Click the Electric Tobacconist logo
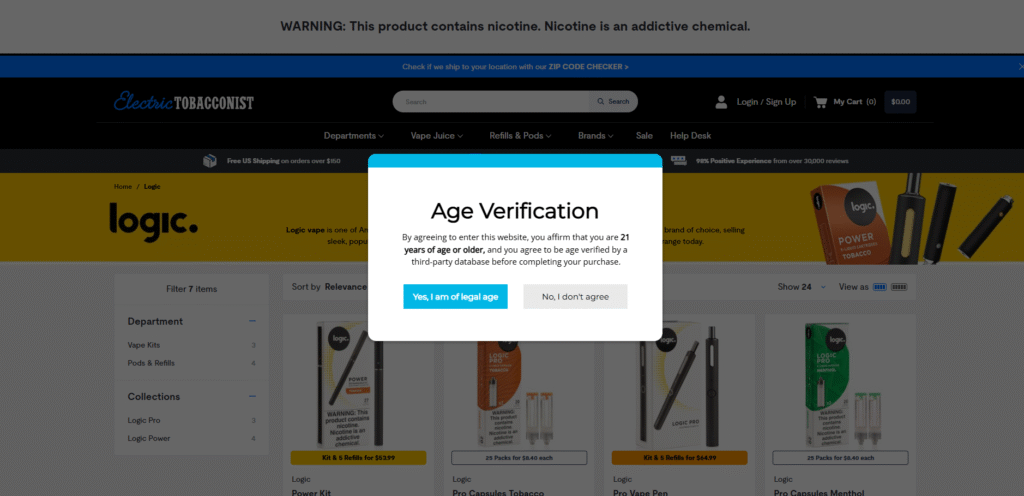 (184, 102)
